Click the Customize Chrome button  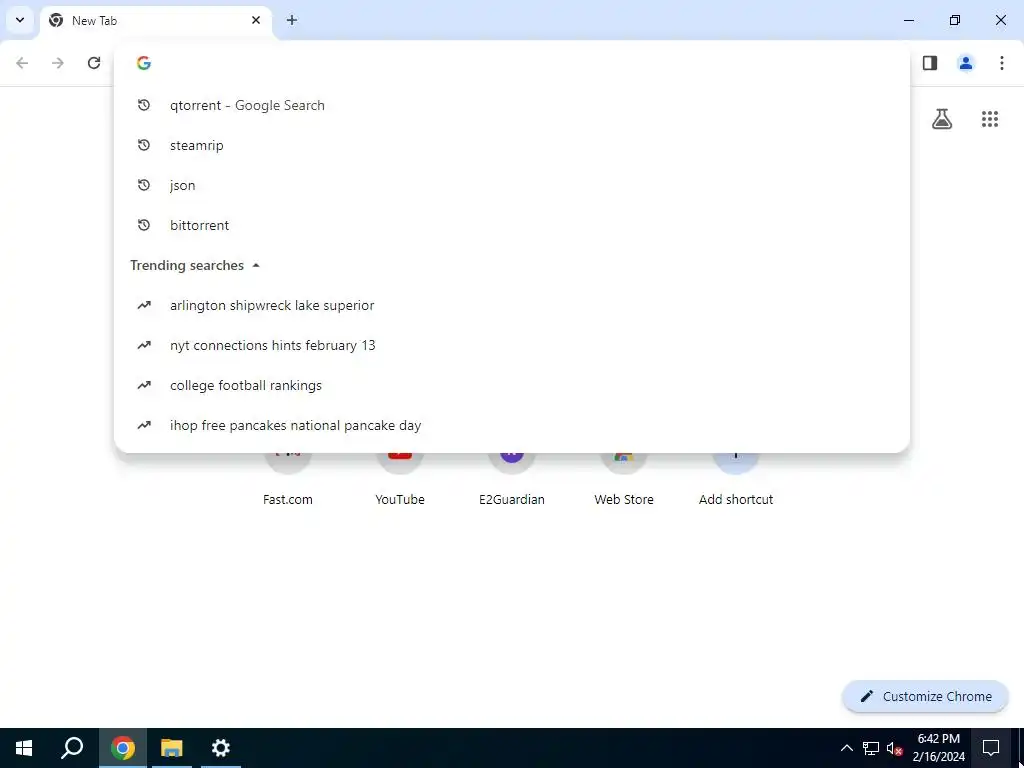925,696
